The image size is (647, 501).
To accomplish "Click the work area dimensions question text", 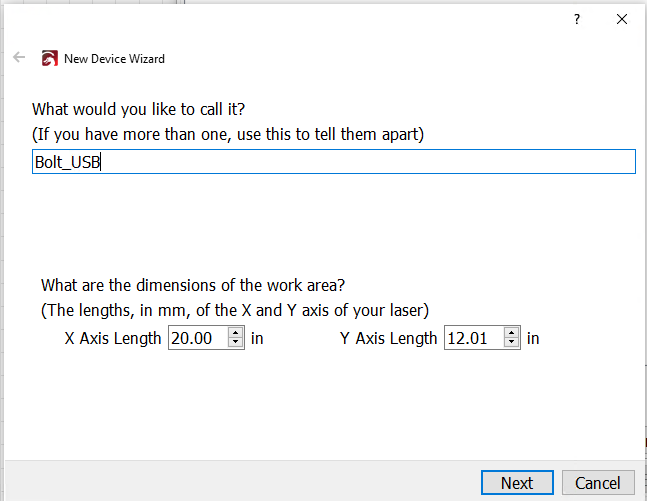I will point(193,285).
